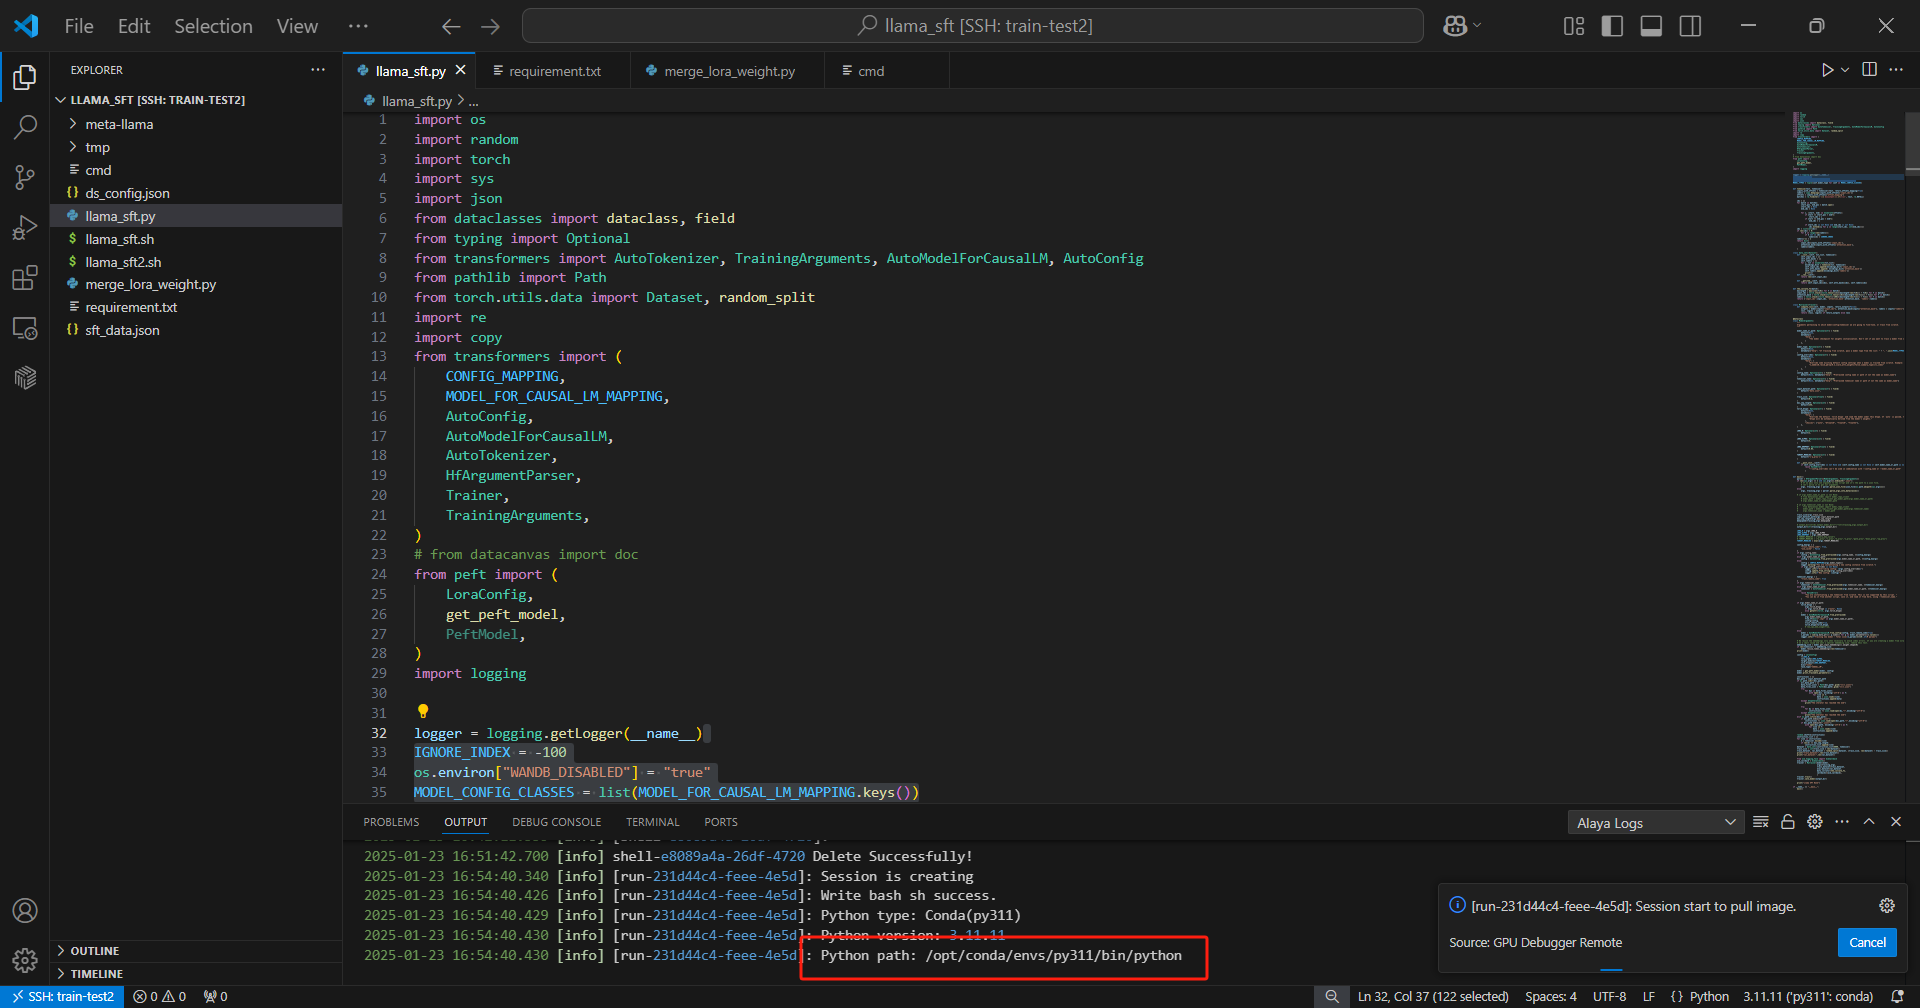This screenshot has width=1920, height=1008.
Task: Click the SSH: train-test2 remote indicator
Action: point(63,996)
